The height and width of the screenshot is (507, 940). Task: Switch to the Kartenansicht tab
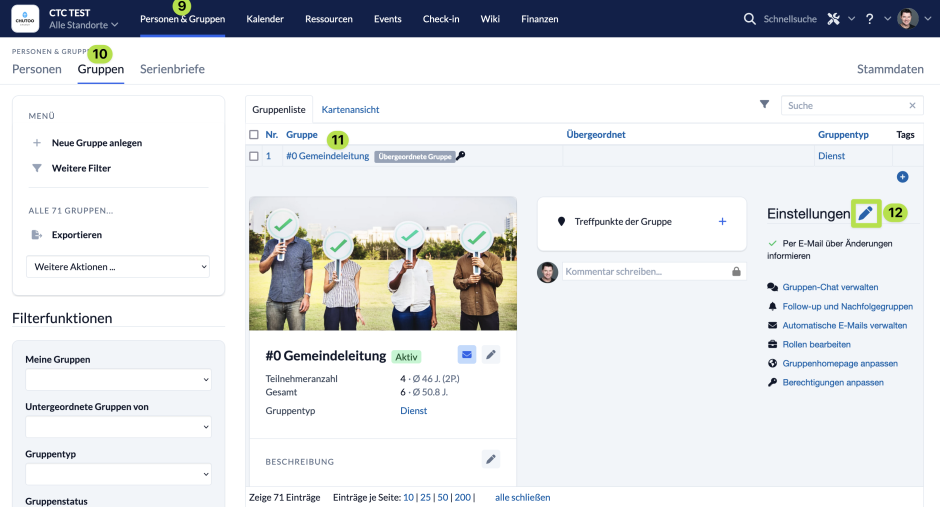[x=350, y=110]
